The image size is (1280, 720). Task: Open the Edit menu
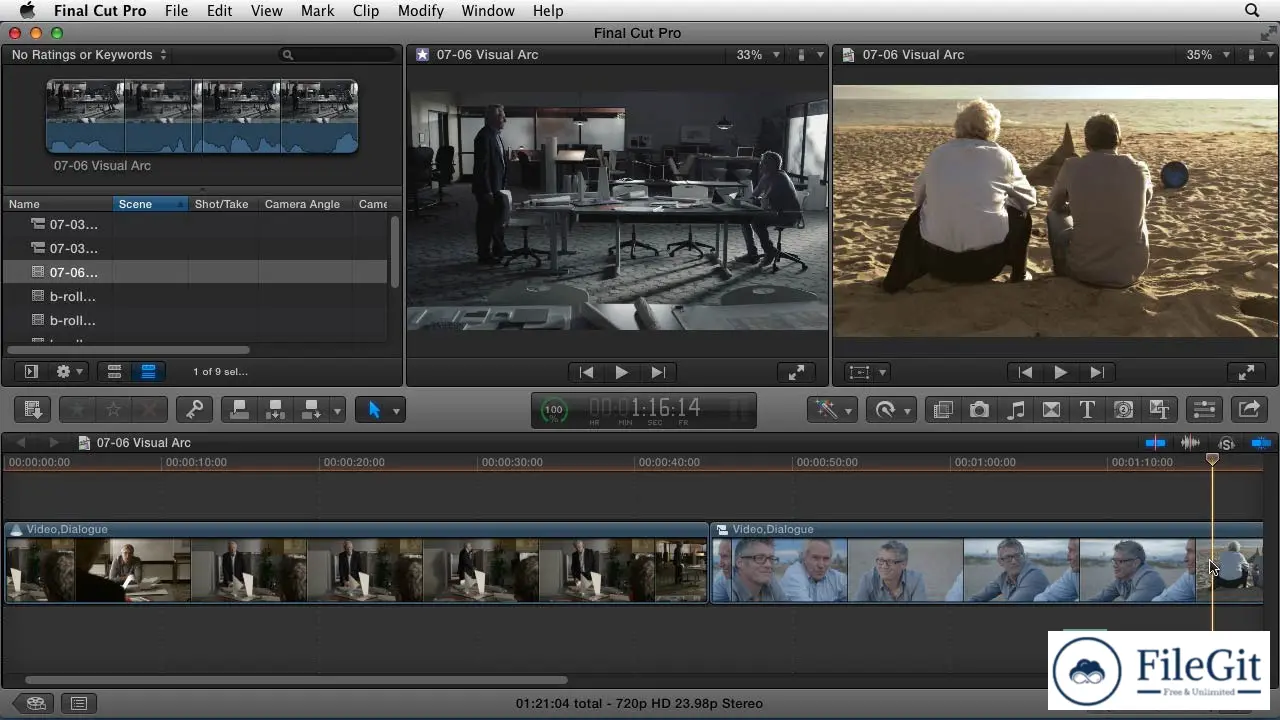219,11
